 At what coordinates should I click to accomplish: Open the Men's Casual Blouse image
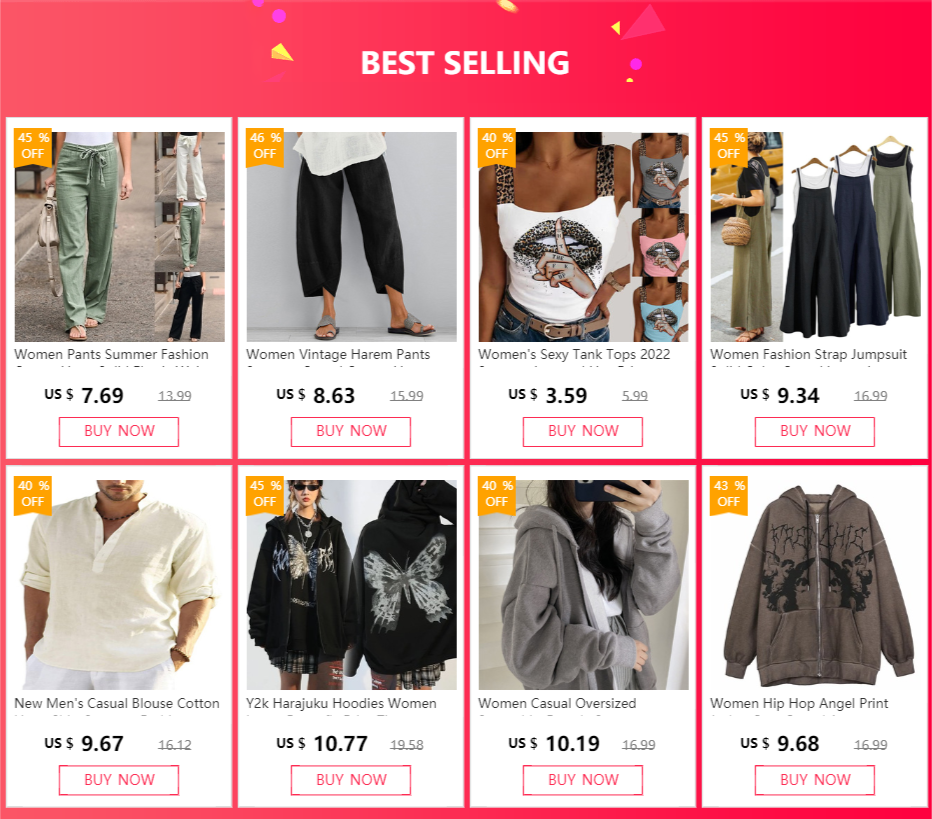pyautogui.click(x=119, y=585)
